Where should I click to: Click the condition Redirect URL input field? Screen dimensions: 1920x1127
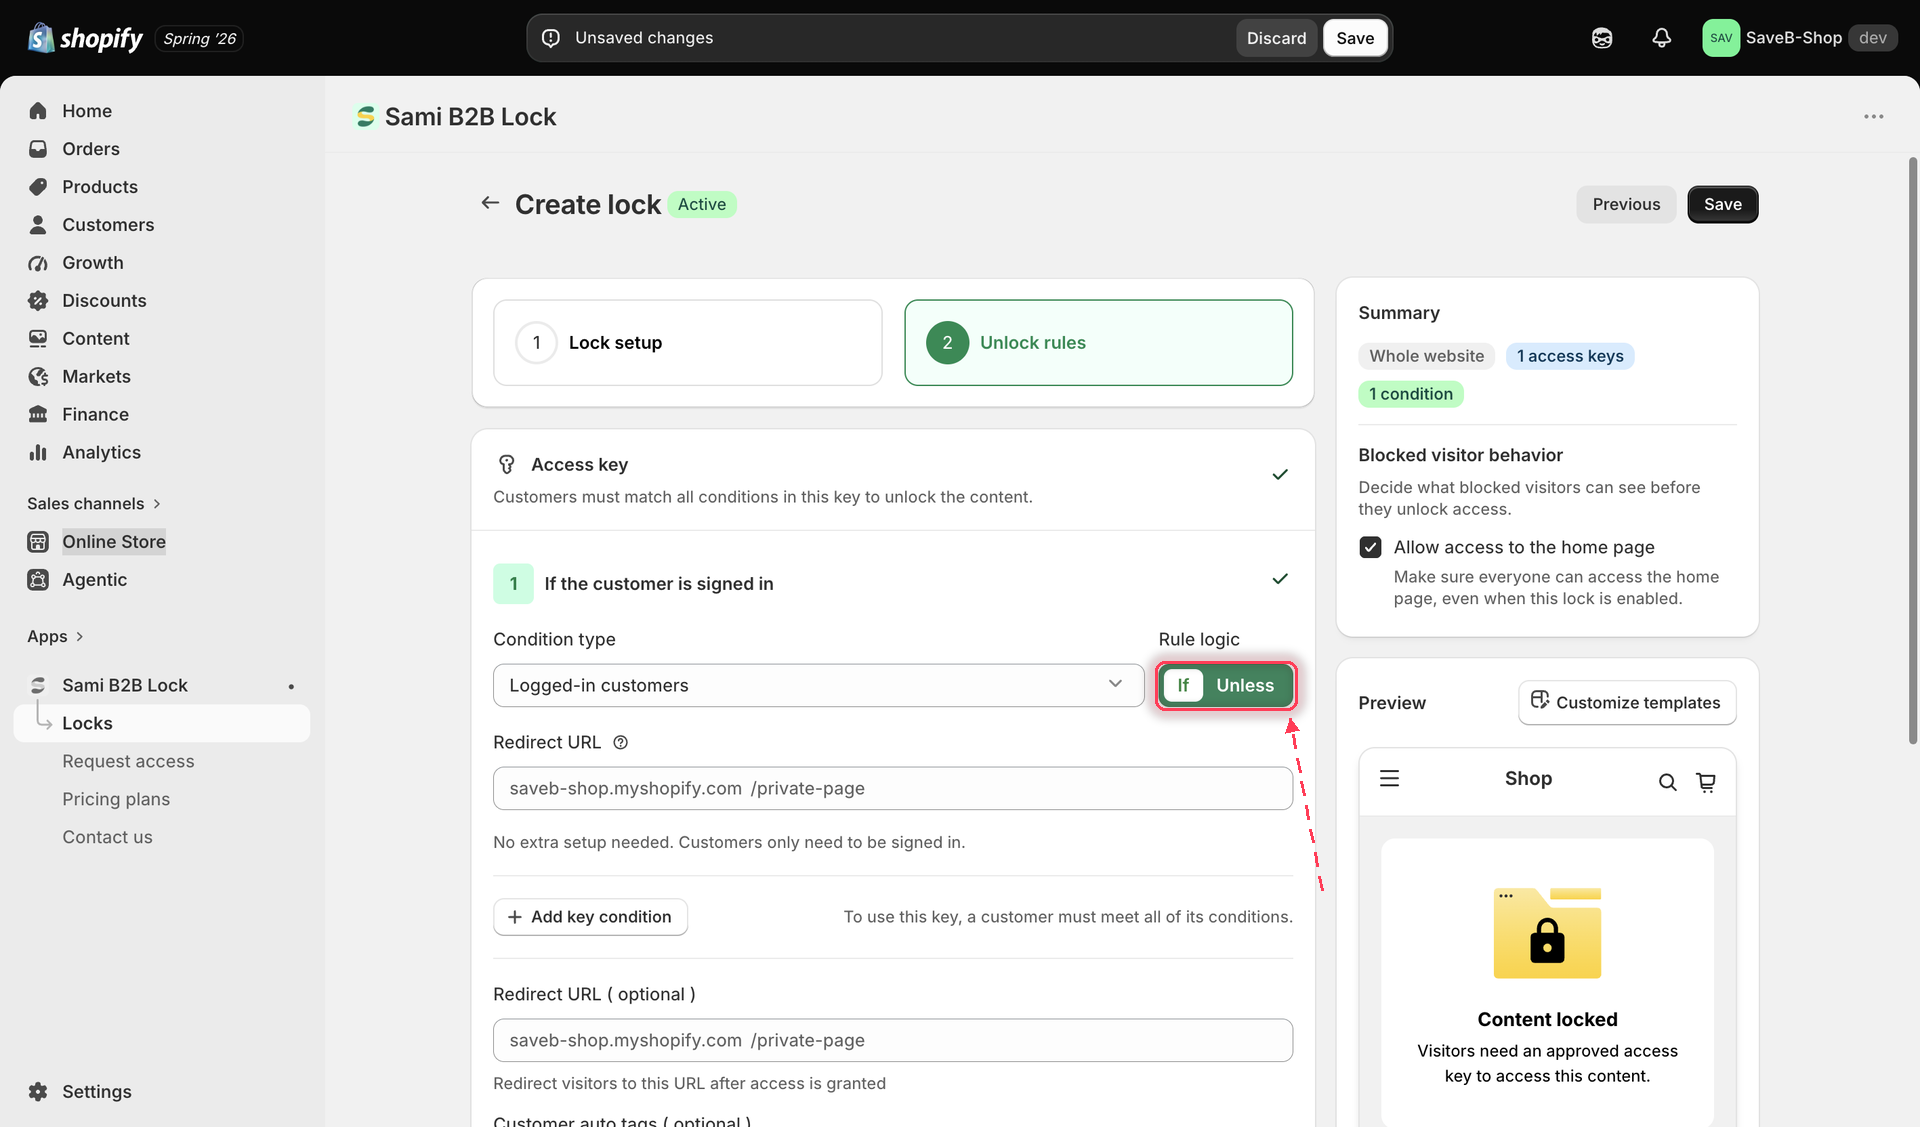(x=892, y=788)
